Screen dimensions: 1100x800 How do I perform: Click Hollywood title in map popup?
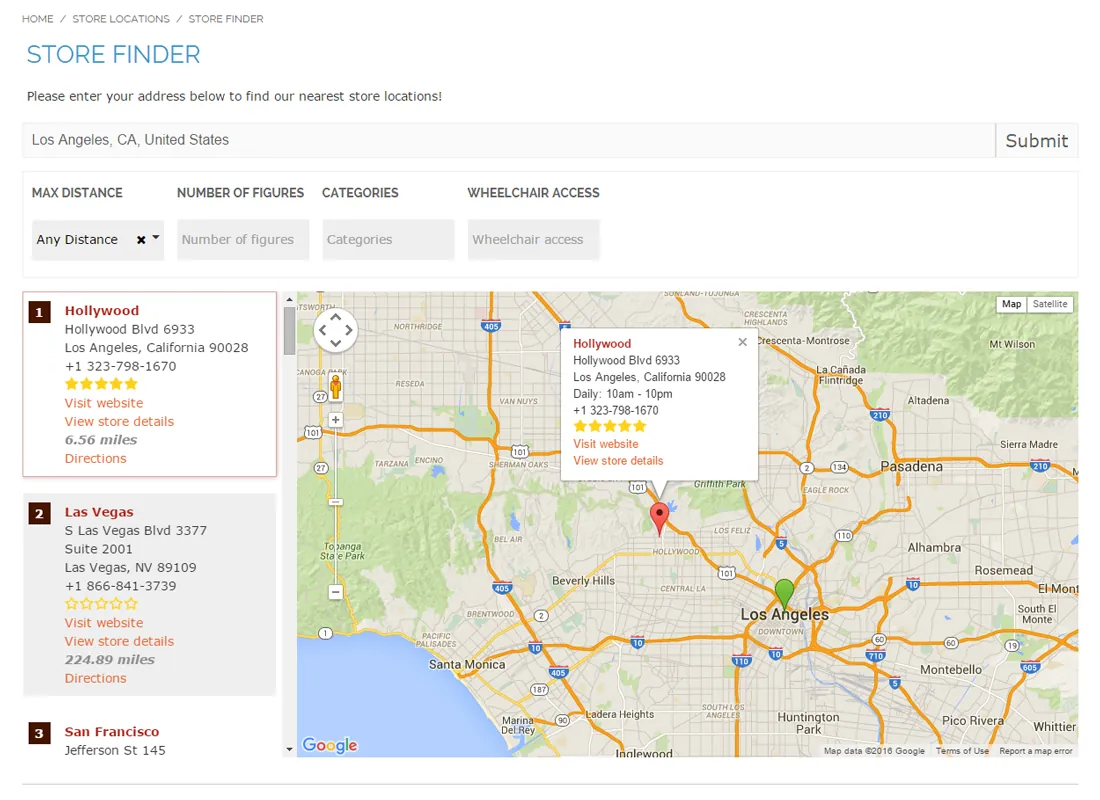point(602,343)
